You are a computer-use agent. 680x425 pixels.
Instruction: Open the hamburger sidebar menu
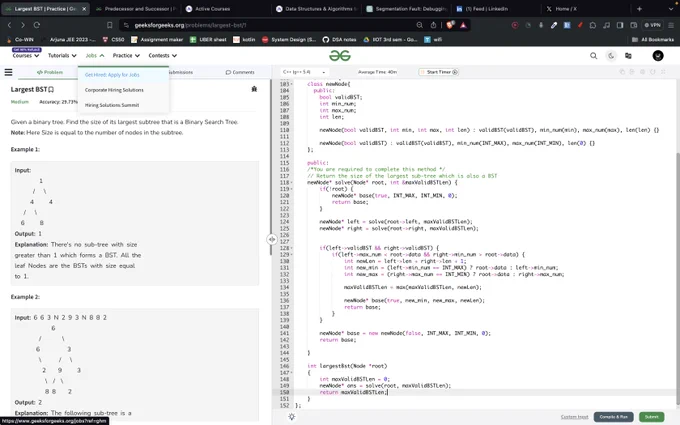(x=8, y=72)
